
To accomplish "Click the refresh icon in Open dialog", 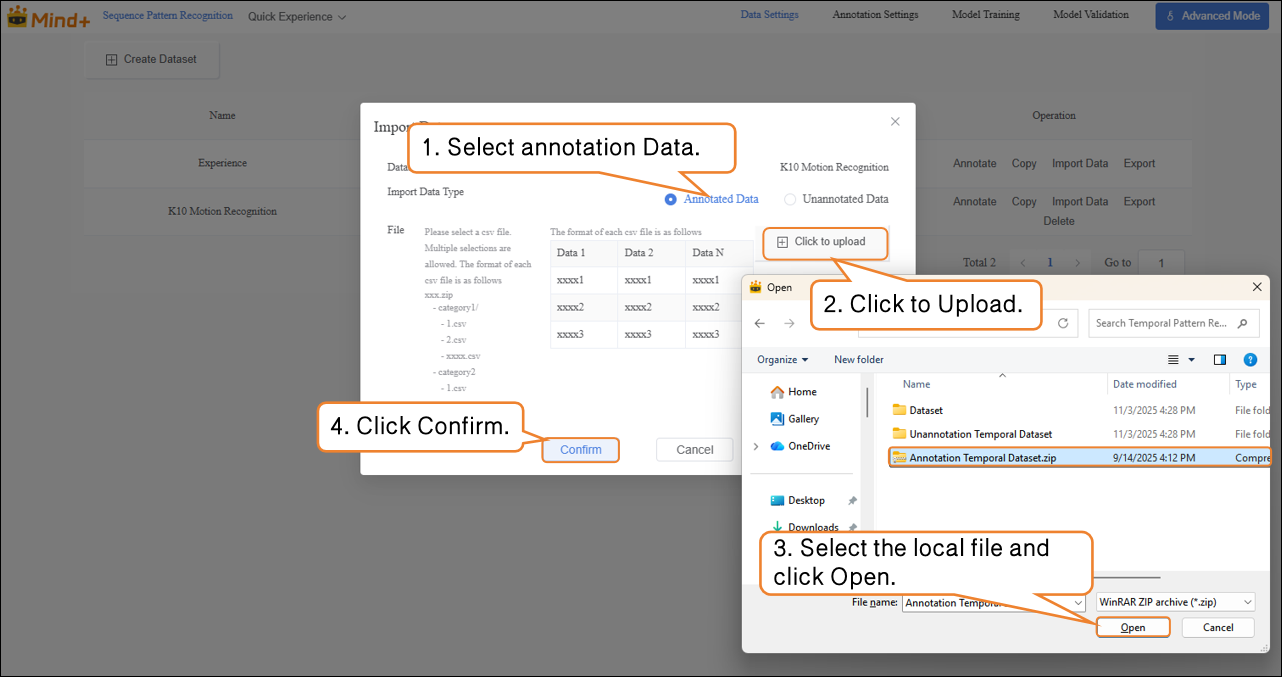I will point(1062,323).
